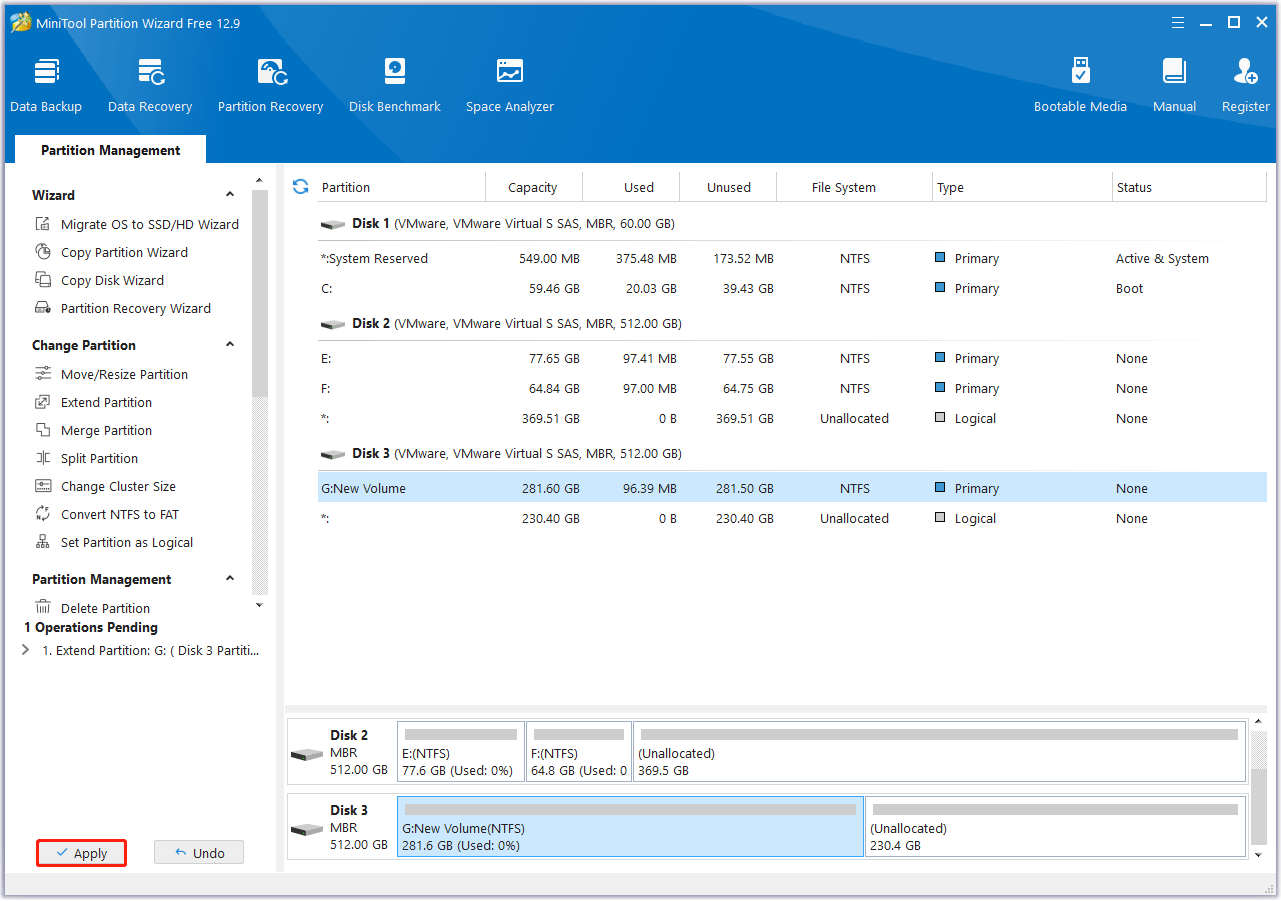This screenshot has height=901, width=1281.
Task: Select Disk 2 header row
Action: pyautogui.click(x=792, y=324)
